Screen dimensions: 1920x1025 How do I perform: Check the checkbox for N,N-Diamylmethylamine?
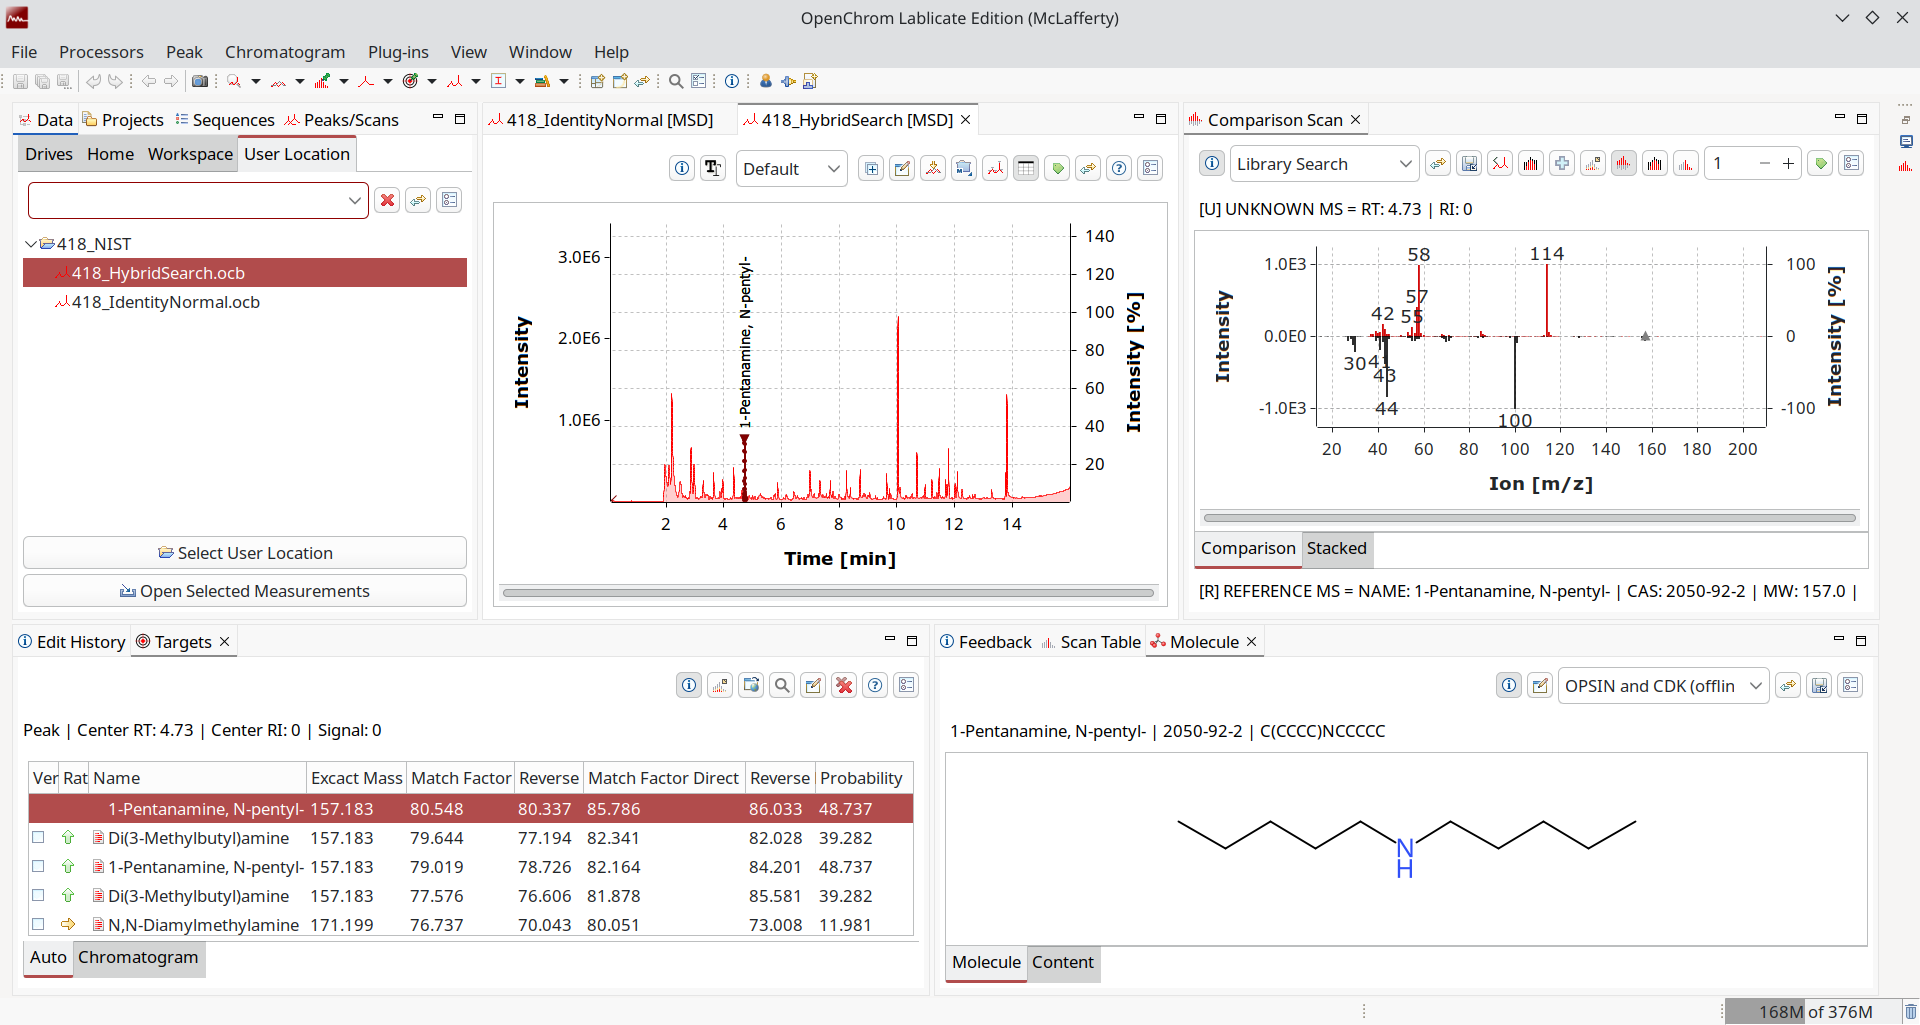pyautogui.click(x=38, y=924)
